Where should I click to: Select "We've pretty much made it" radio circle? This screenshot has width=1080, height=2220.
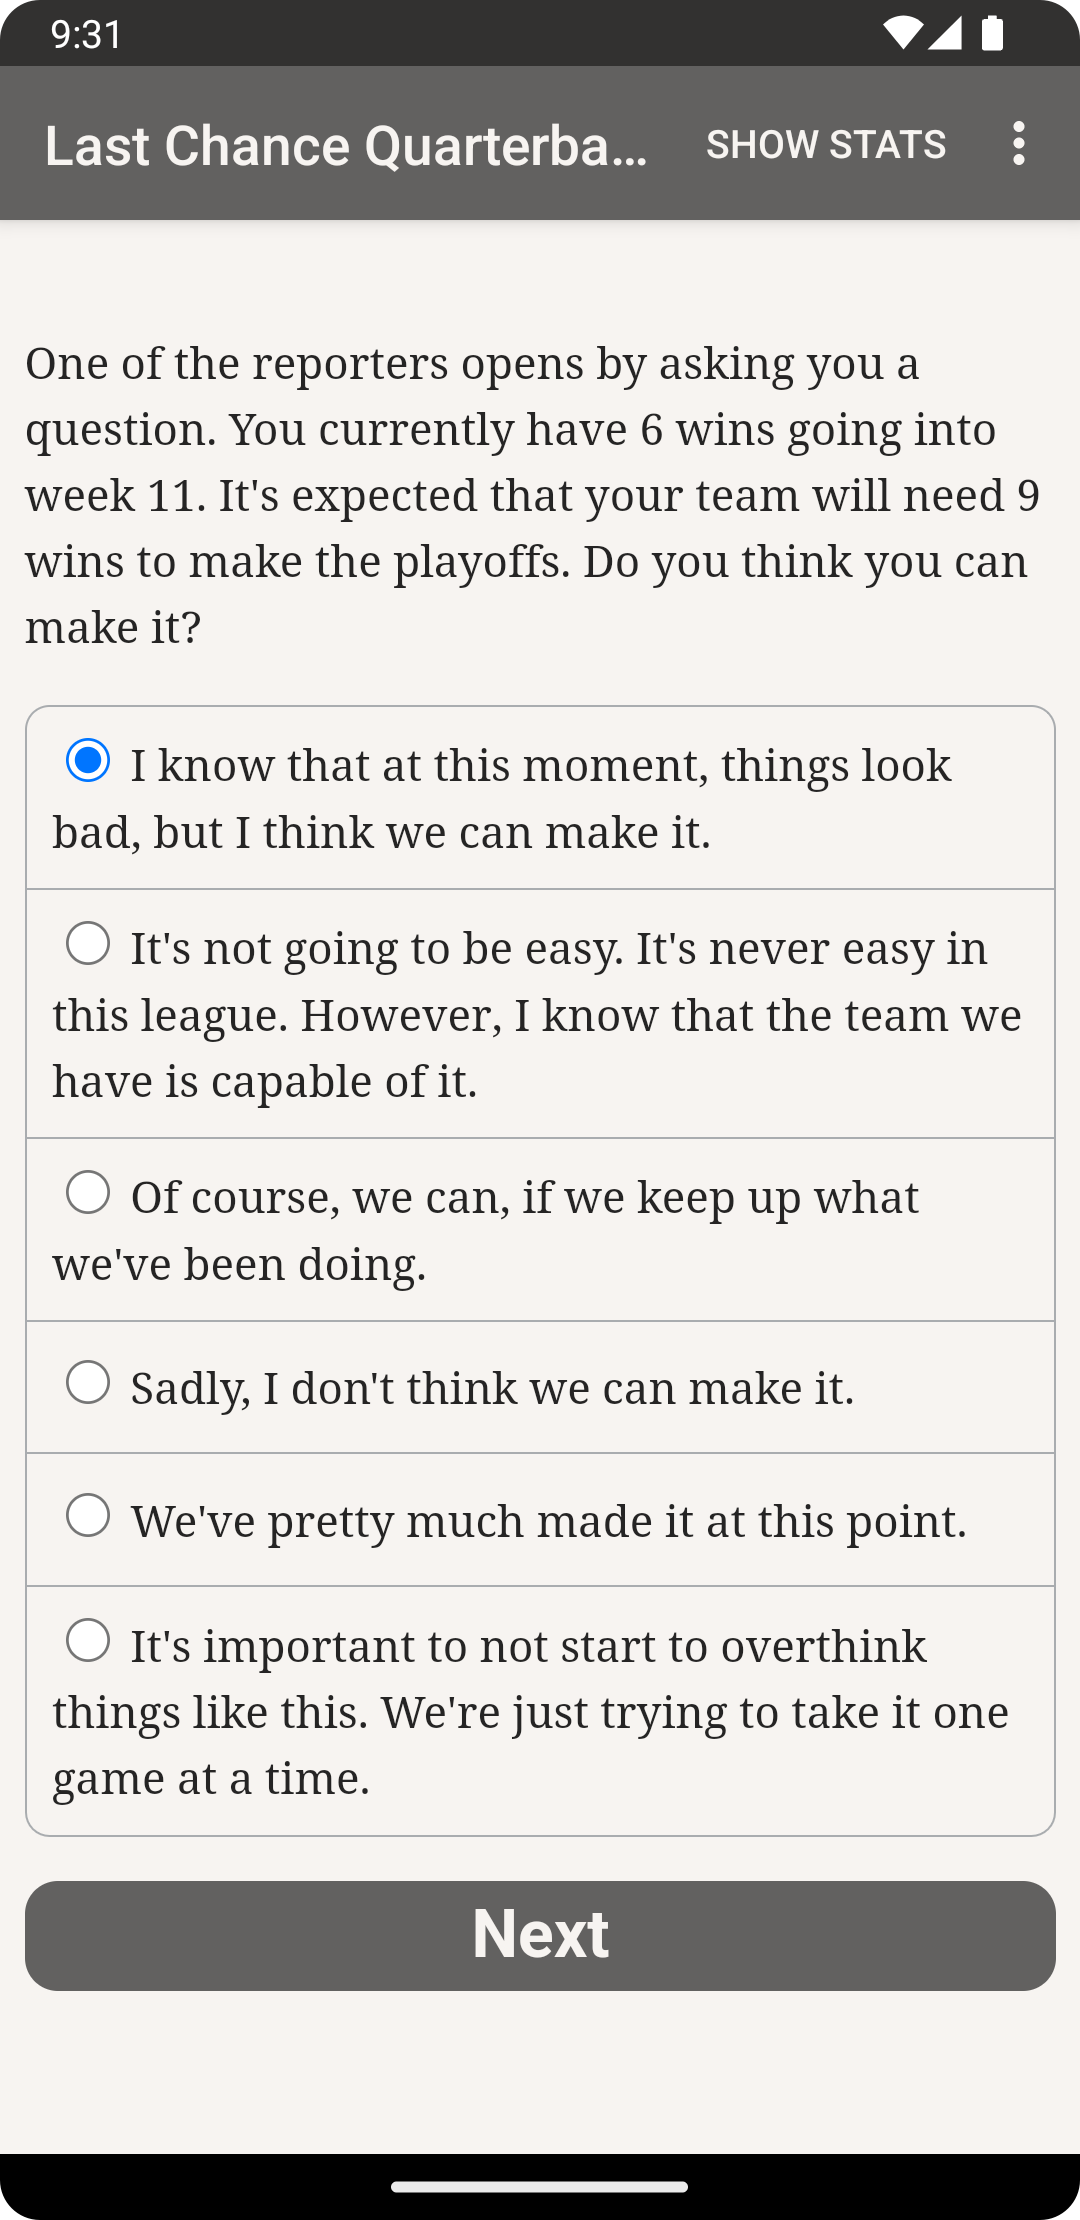[x=88, y=1516]
